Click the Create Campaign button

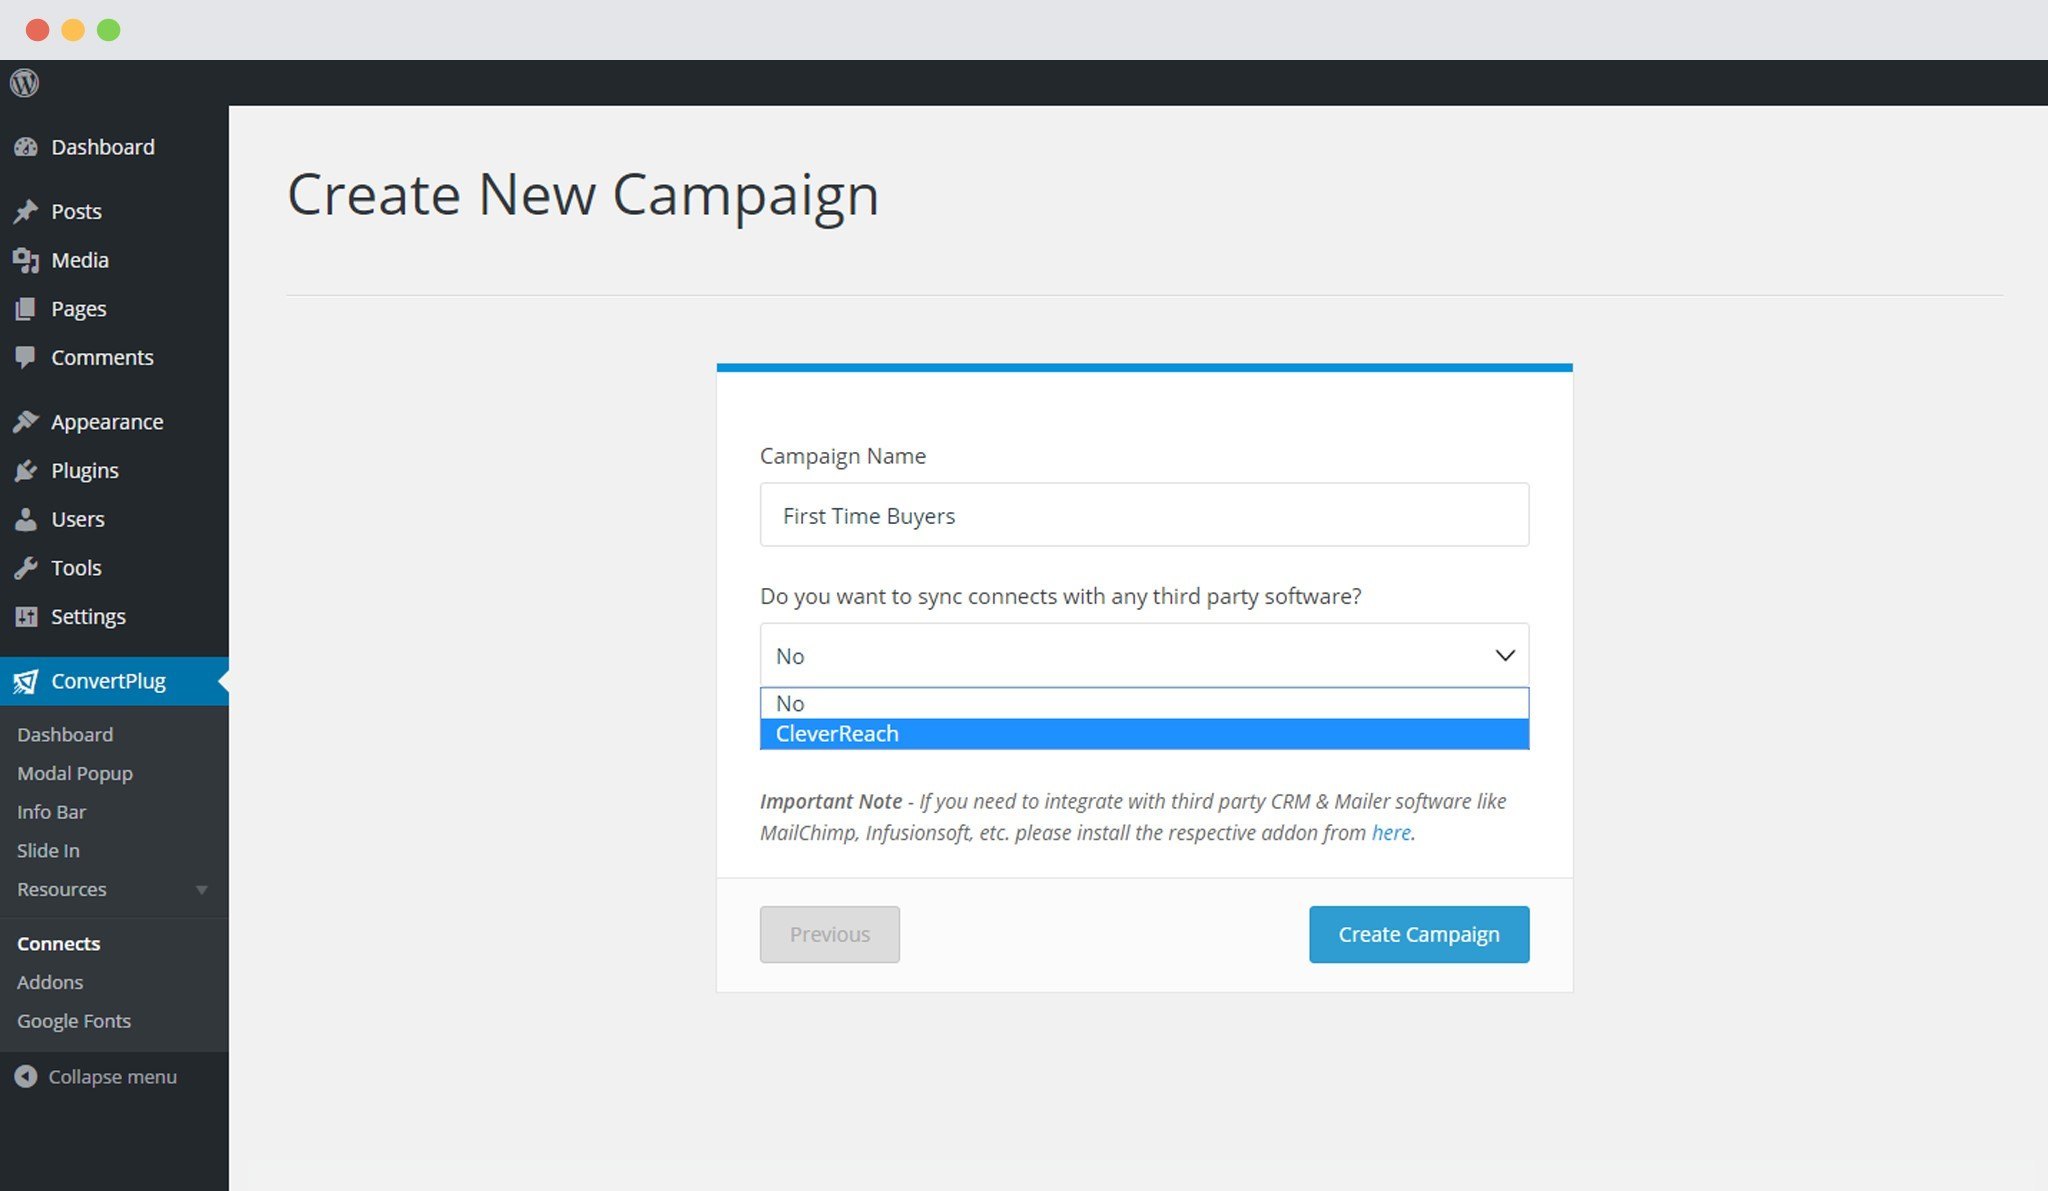point(1419,934)
